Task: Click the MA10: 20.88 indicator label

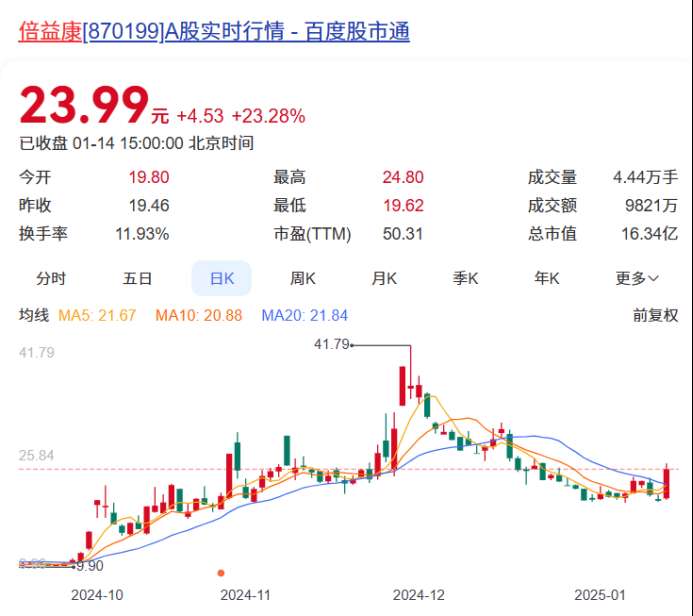Action: coord(198,315)
